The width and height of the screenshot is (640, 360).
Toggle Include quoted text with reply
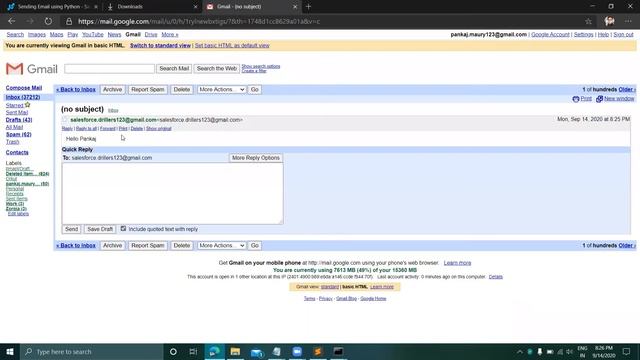123,229
